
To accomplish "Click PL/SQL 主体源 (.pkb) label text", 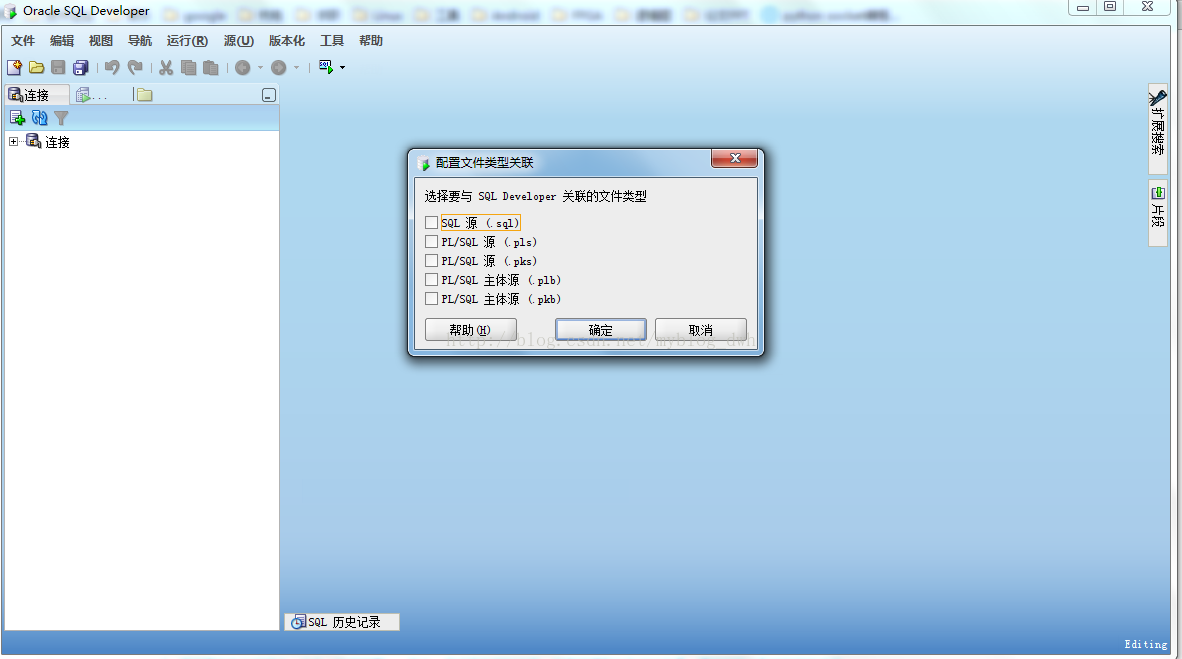I will pos(501,299).
